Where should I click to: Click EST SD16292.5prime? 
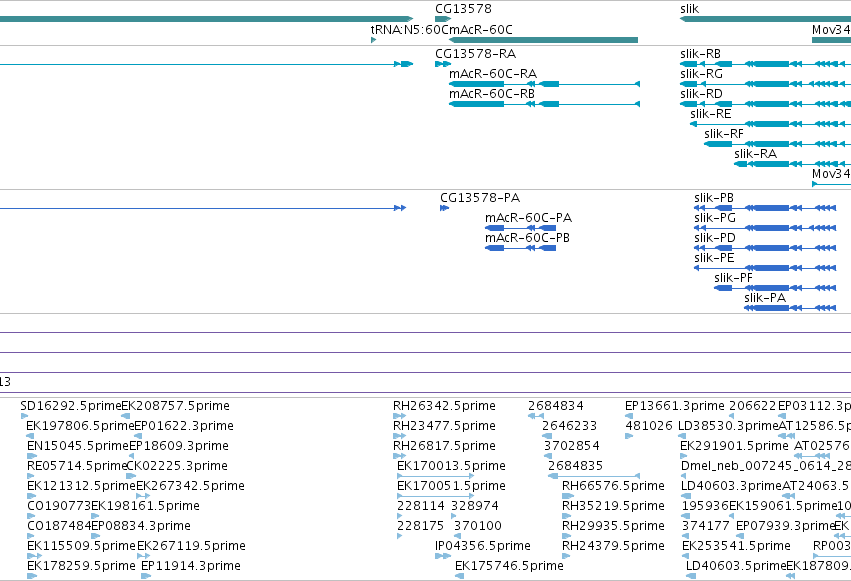point(71,406)
